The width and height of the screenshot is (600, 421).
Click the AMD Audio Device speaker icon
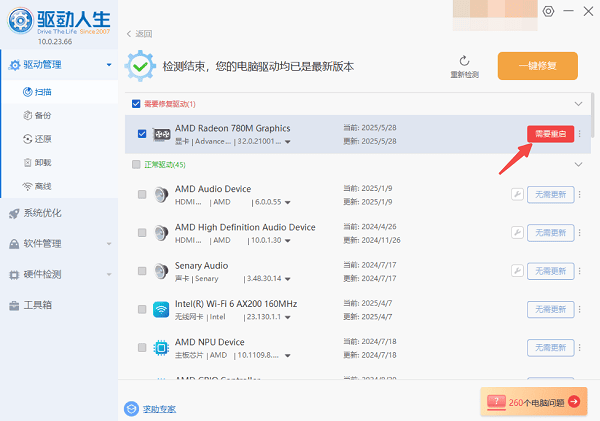pyautogui.click(x=161, y=195)
